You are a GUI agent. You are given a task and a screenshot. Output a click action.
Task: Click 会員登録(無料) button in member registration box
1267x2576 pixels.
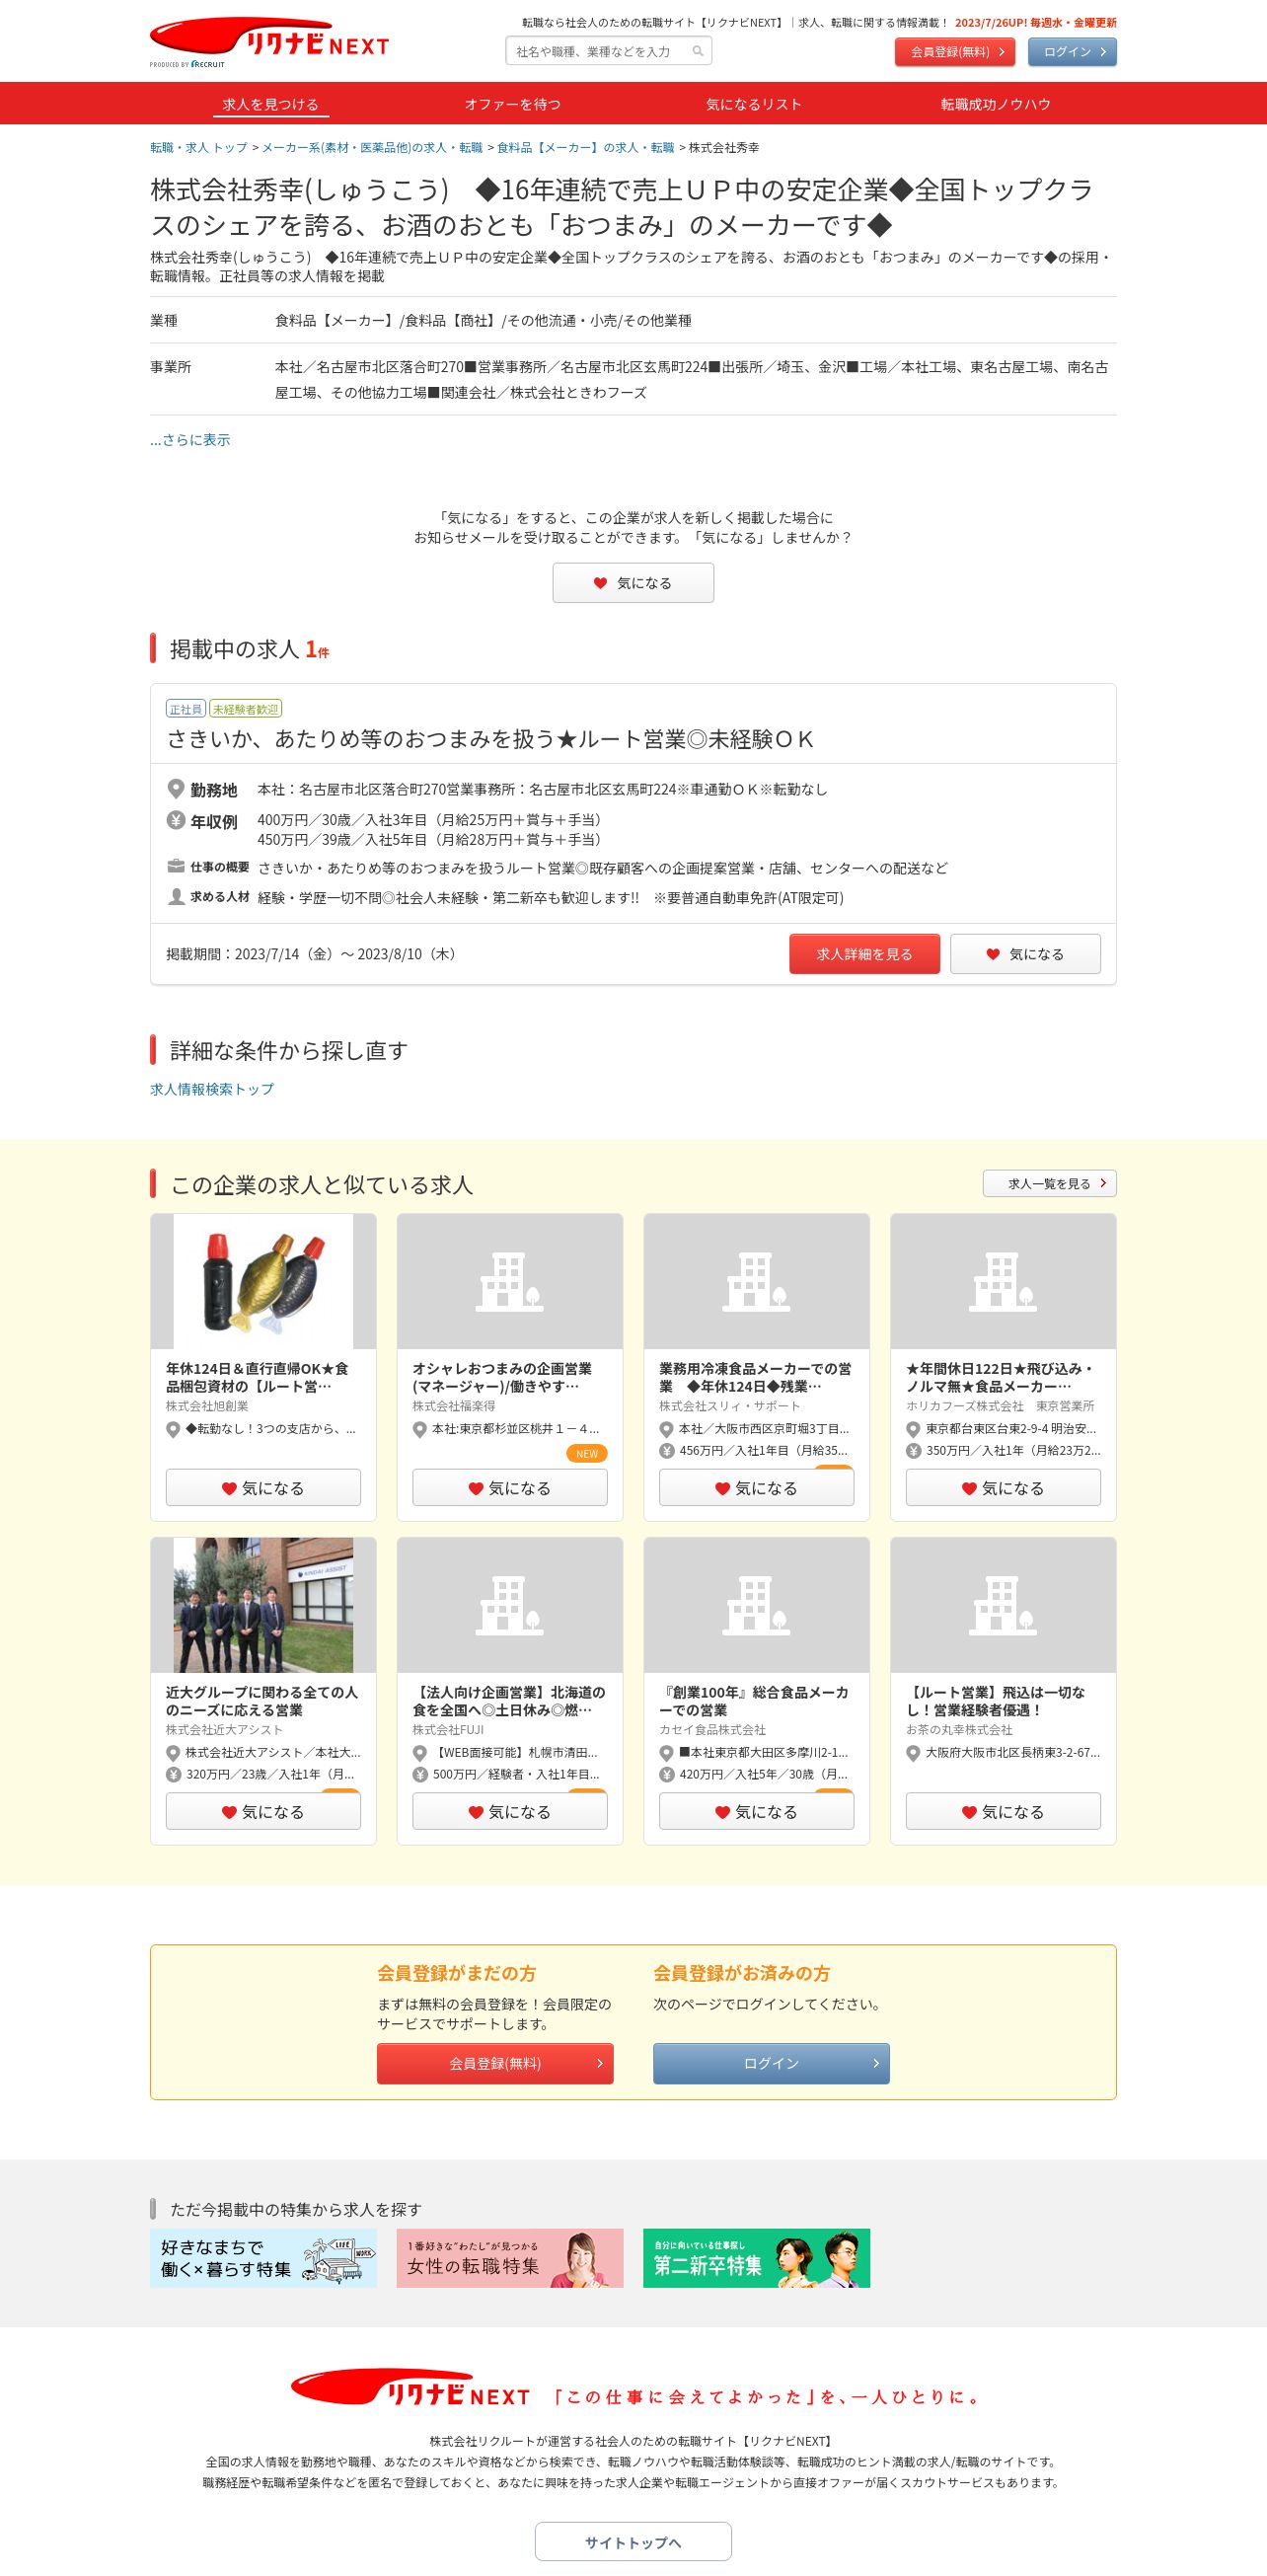[495, 2063]
